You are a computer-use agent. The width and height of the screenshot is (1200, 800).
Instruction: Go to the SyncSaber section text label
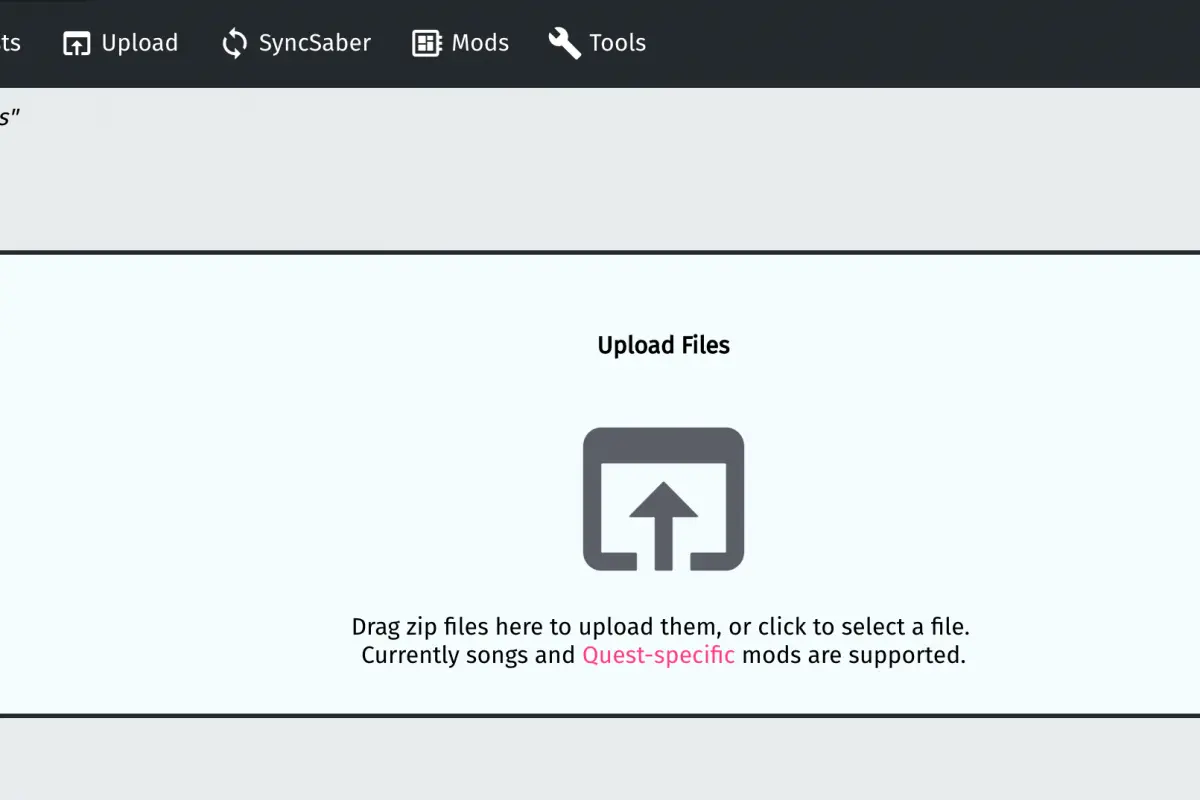(315, 43)
